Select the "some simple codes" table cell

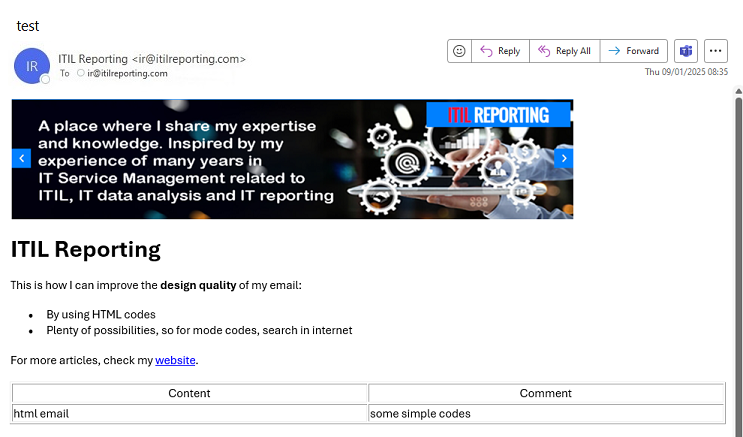(x=545, y=413)
